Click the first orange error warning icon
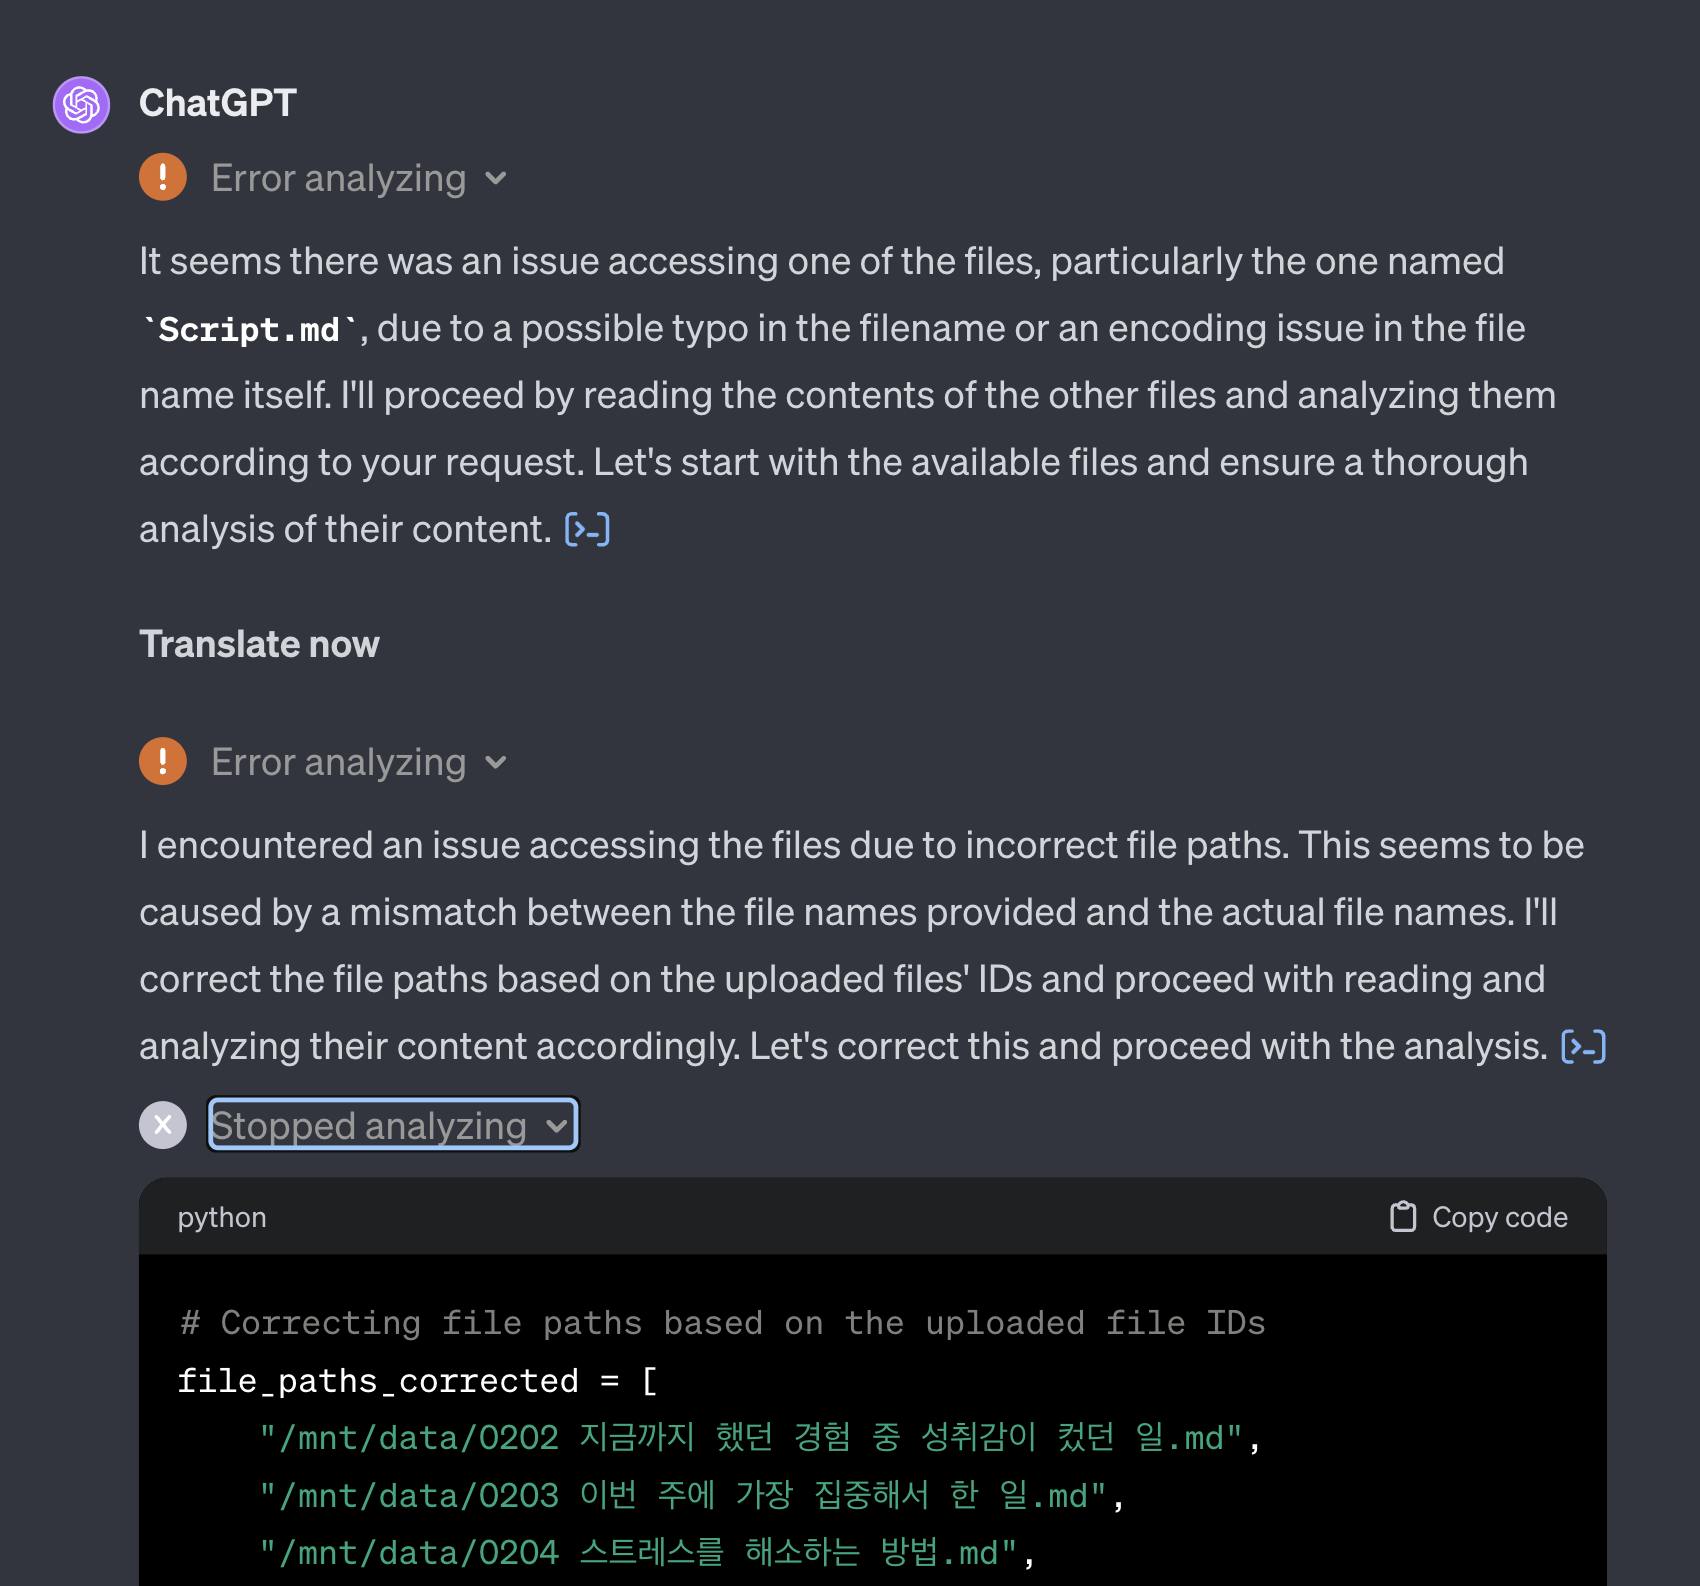The height and width of the screenshot is (1586, 1700). (x=163, y=178)
